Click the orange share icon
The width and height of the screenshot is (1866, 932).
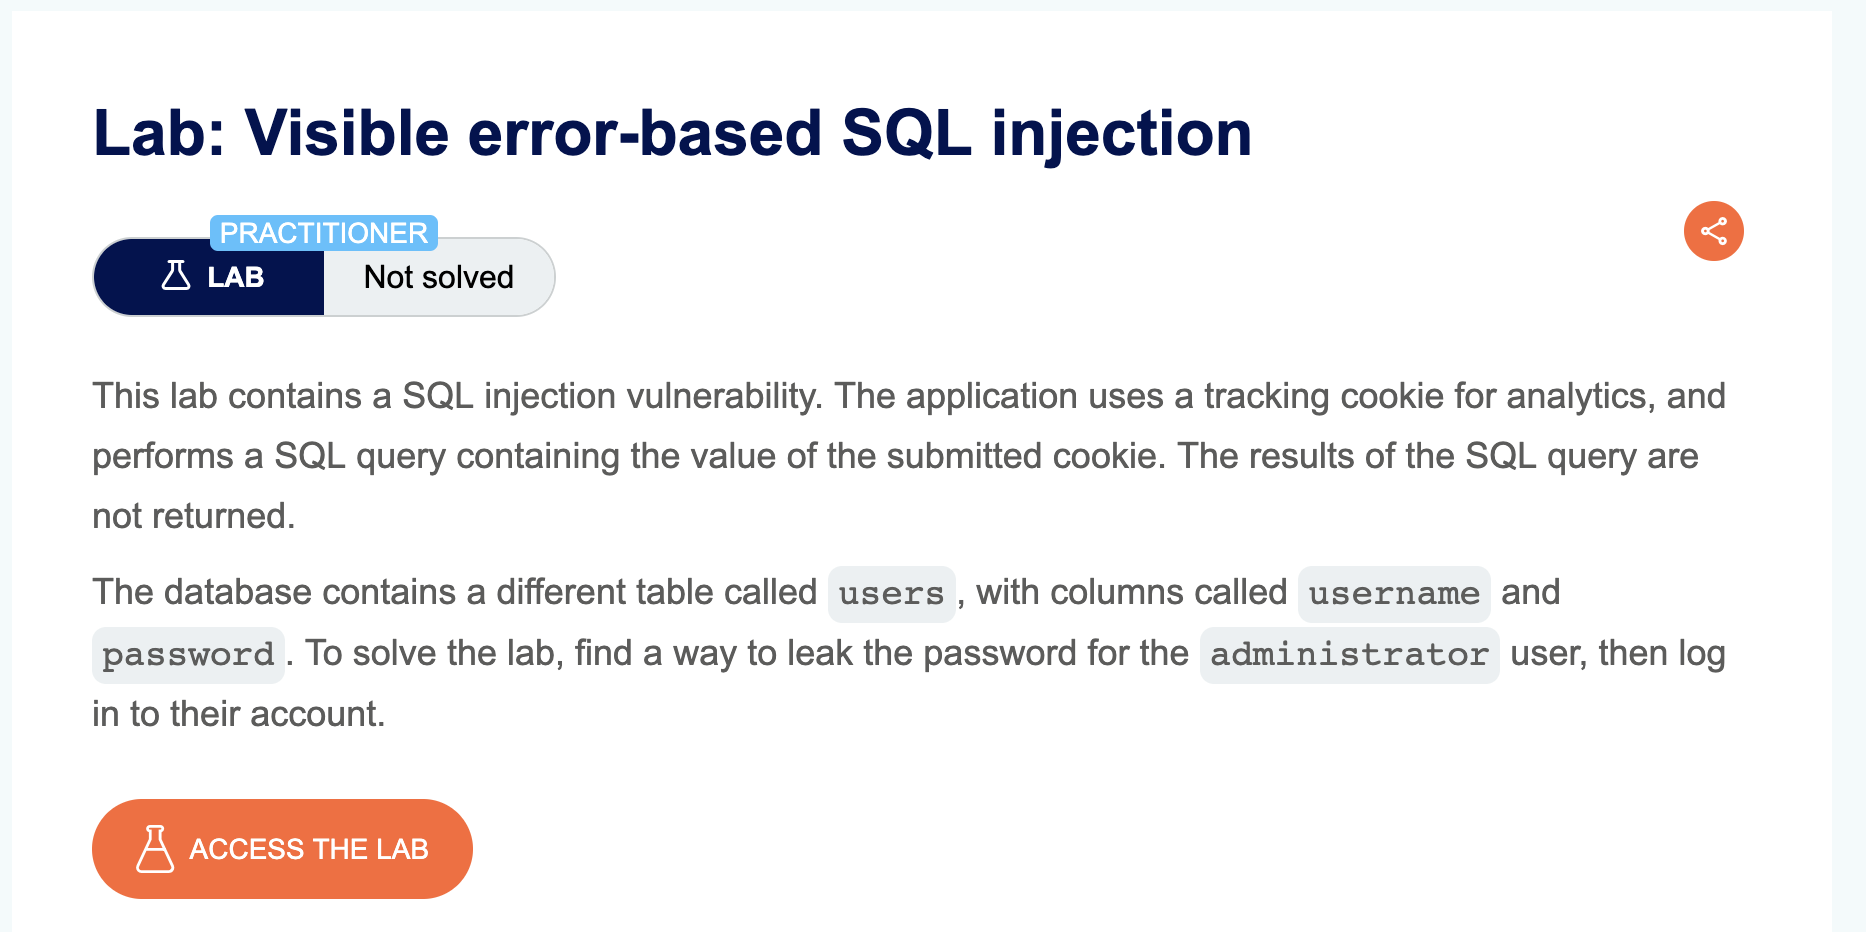[x=1713, y=231]
